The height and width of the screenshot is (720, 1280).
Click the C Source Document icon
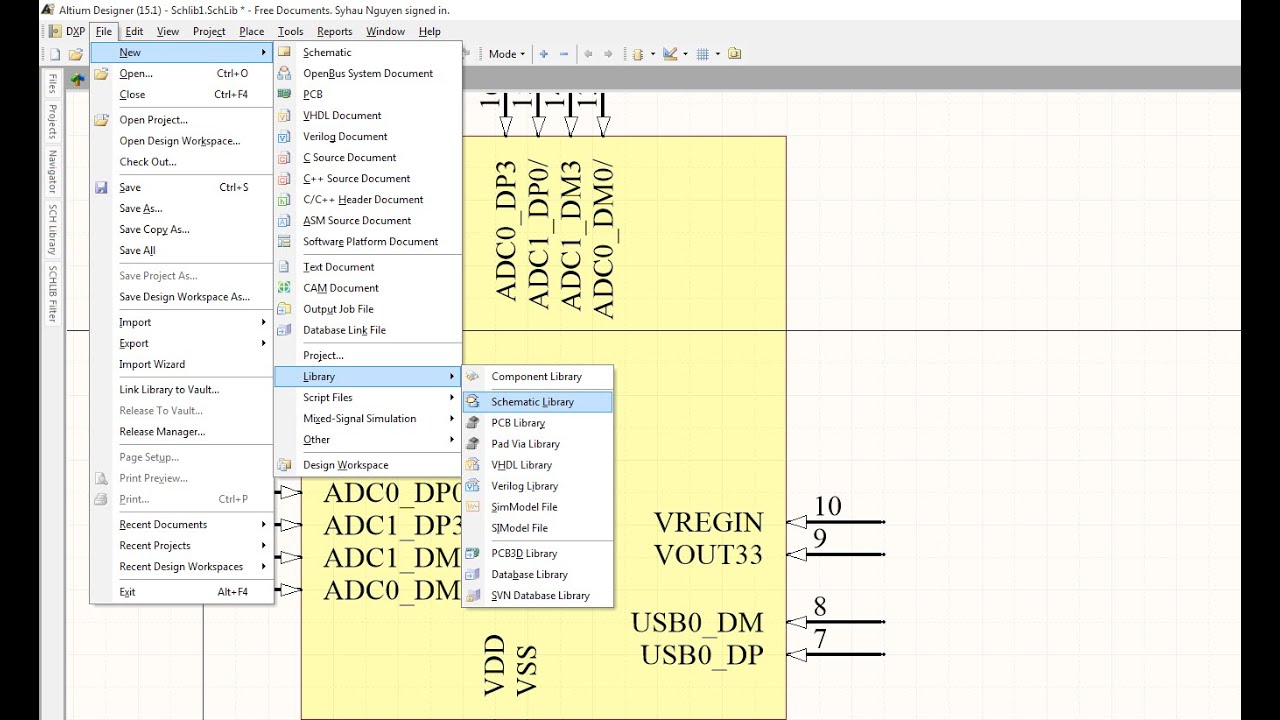[x=284, y=157]
